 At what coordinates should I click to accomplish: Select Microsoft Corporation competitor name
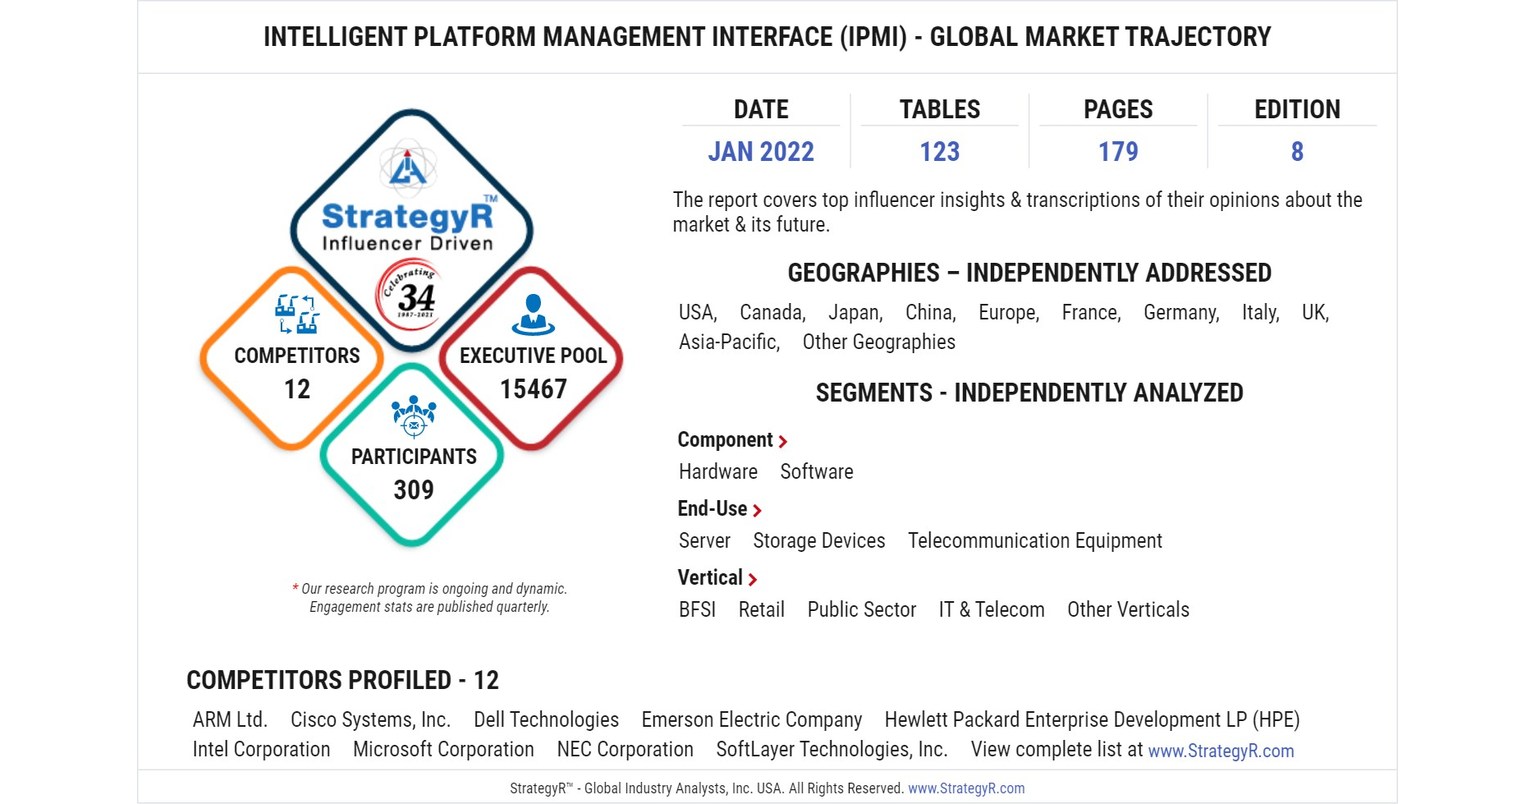(x=443, y=749)
